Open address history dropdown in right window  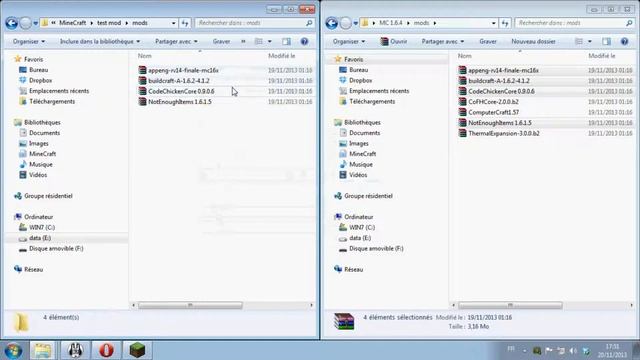tap(493, 23)
